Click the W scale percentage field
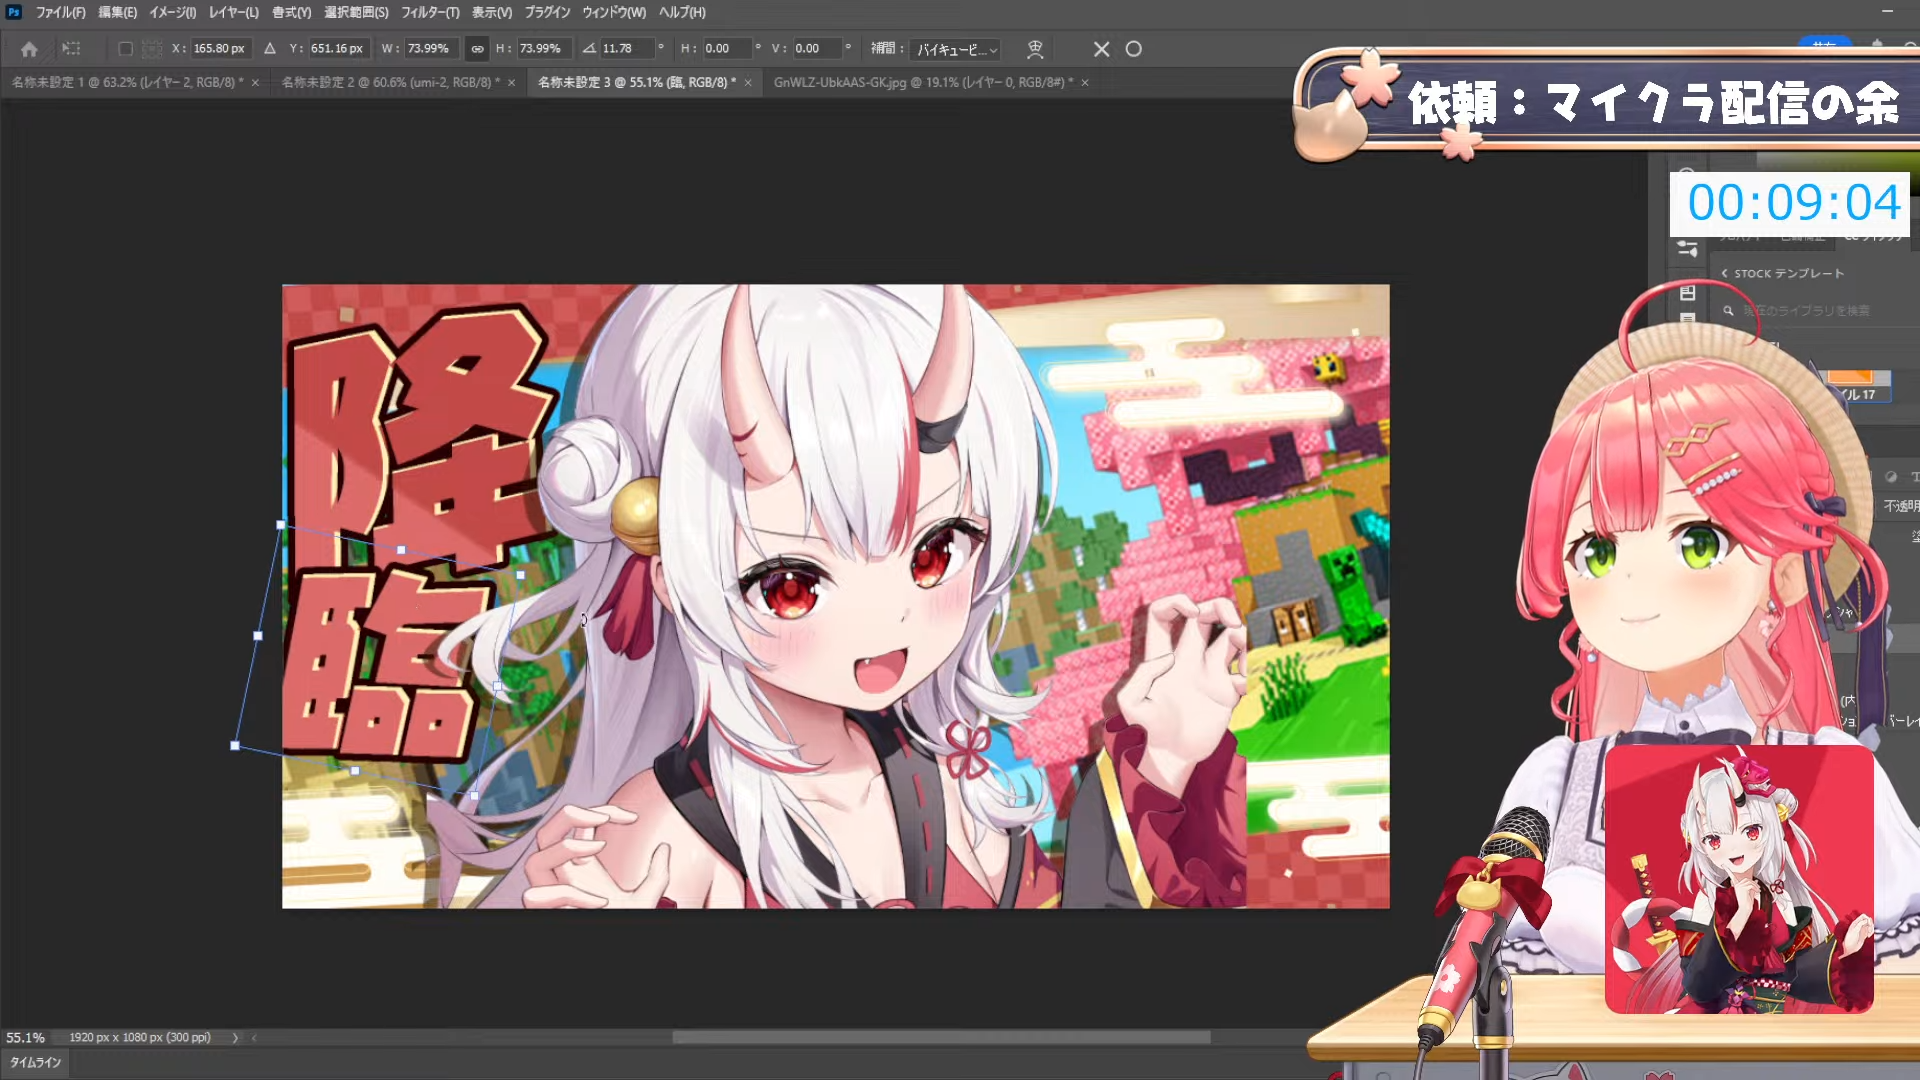The image size is (1920, 1080). point(430,48)
